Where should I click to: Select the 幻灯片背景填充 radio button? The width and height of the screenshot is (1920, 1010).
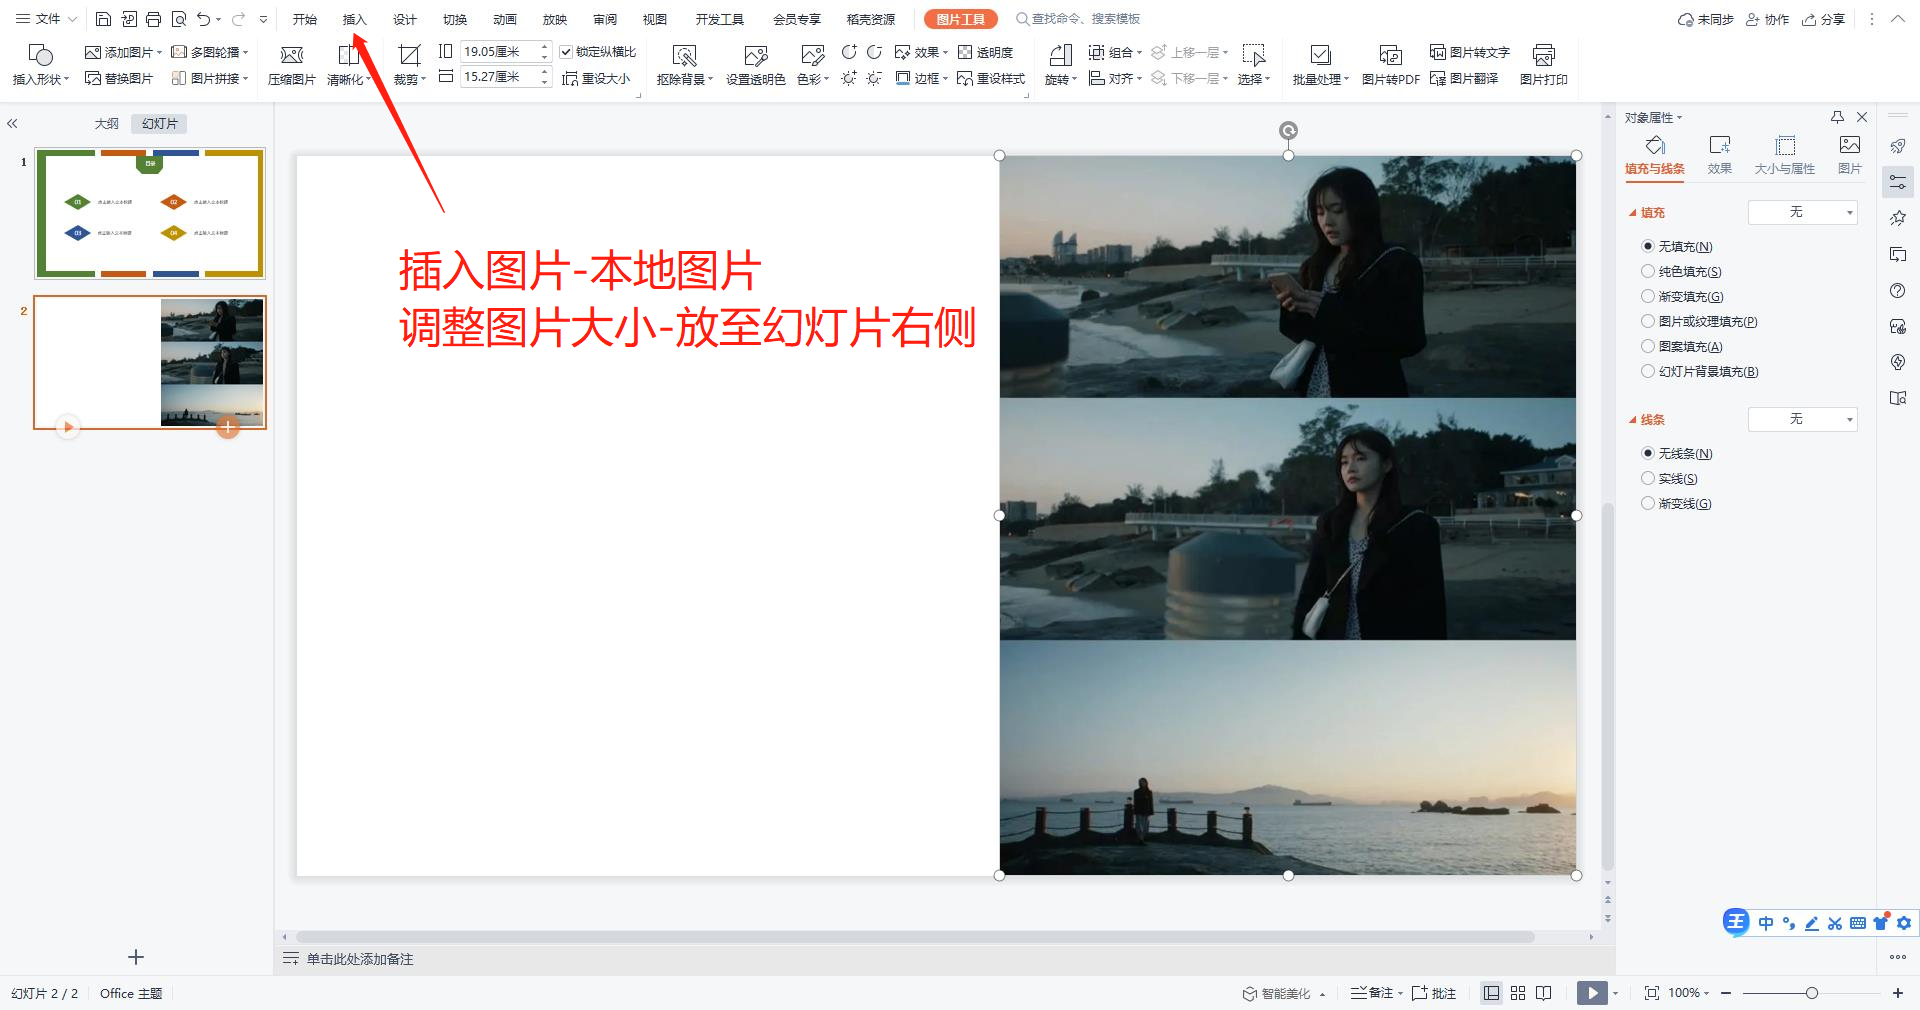coord(1647,371)
